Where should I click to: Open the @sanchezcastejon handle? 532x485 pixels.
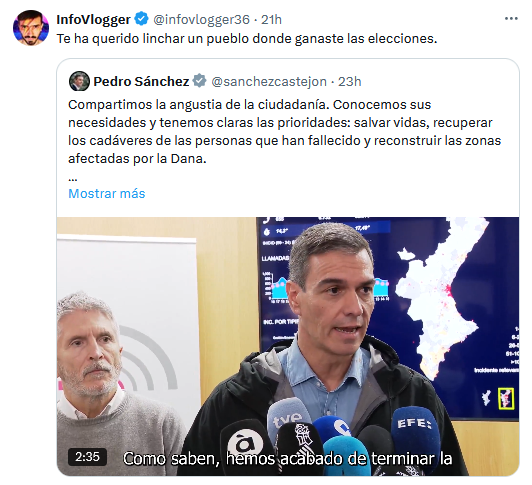pos(269,81)
